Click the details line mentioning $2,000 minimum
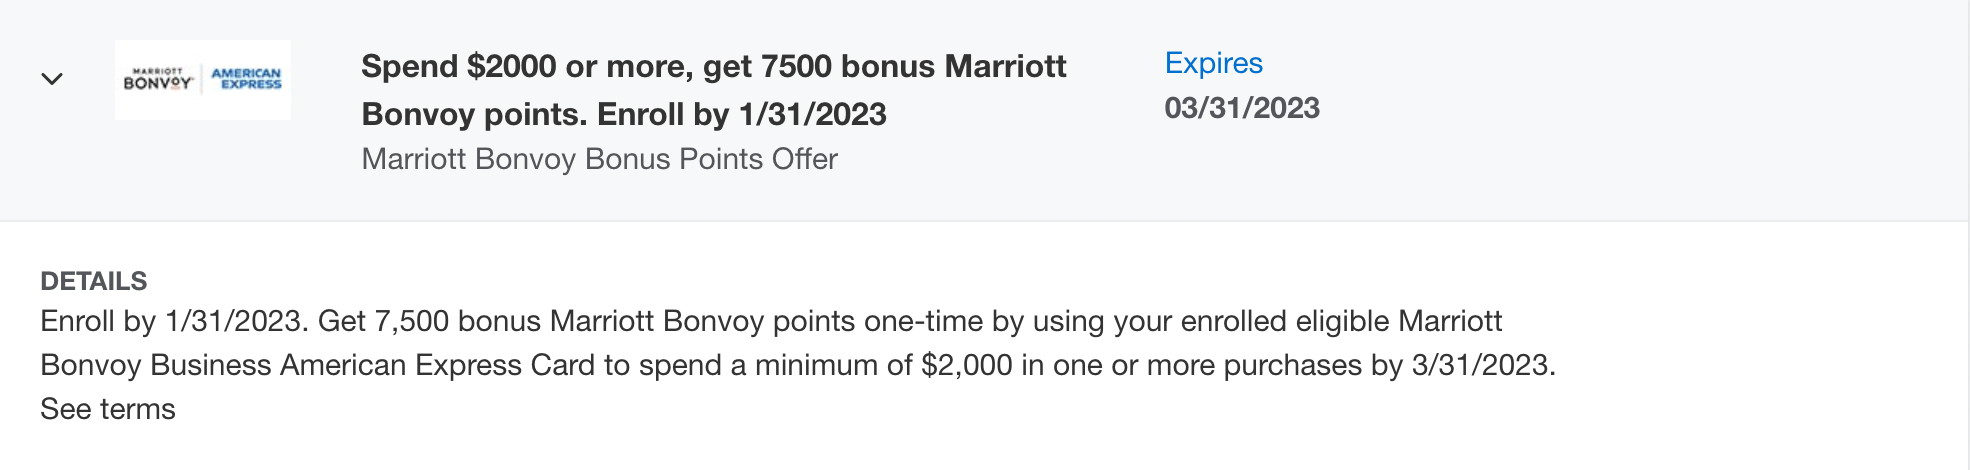1970x470 pixels. pos(798,365)
